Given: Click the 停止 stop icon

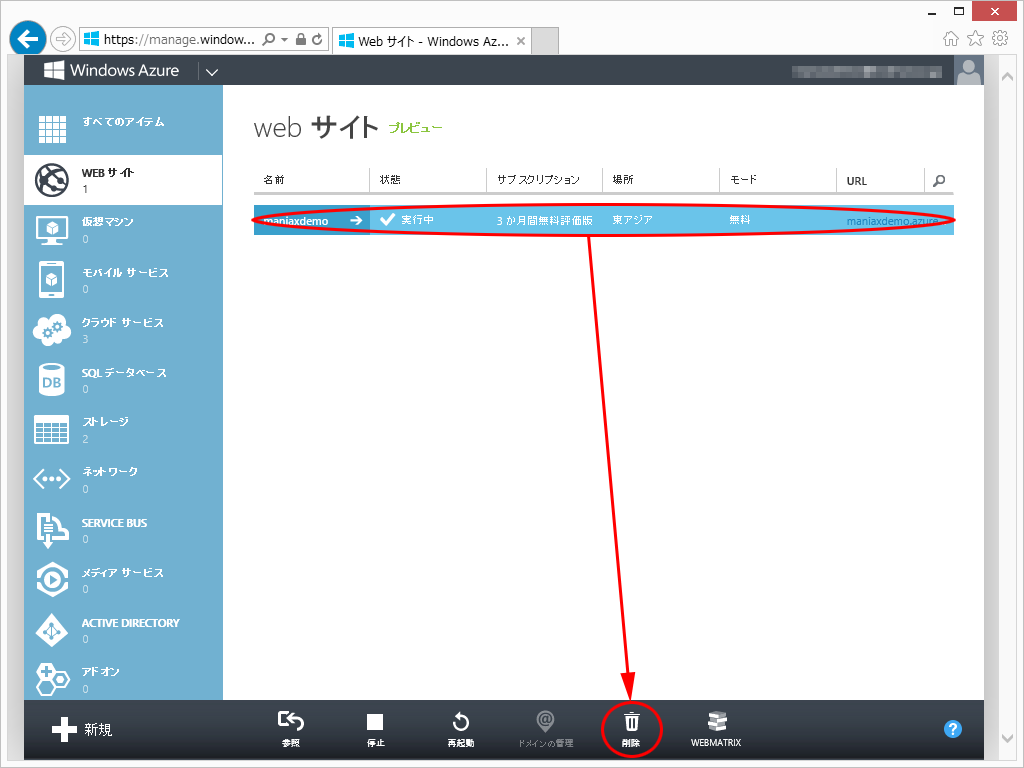Looking at the screenshot, I should (376, 722).
